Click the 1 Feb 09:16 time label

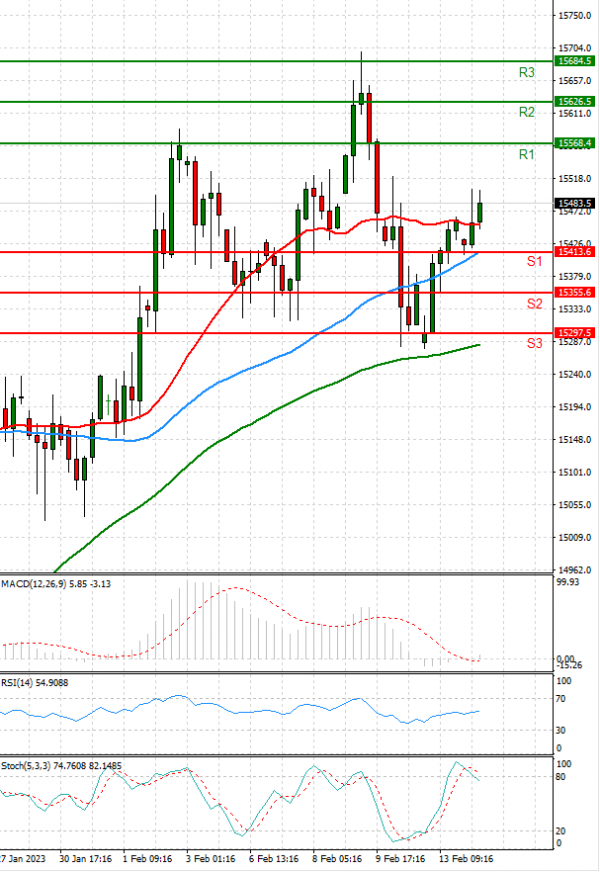coord(147,859)
